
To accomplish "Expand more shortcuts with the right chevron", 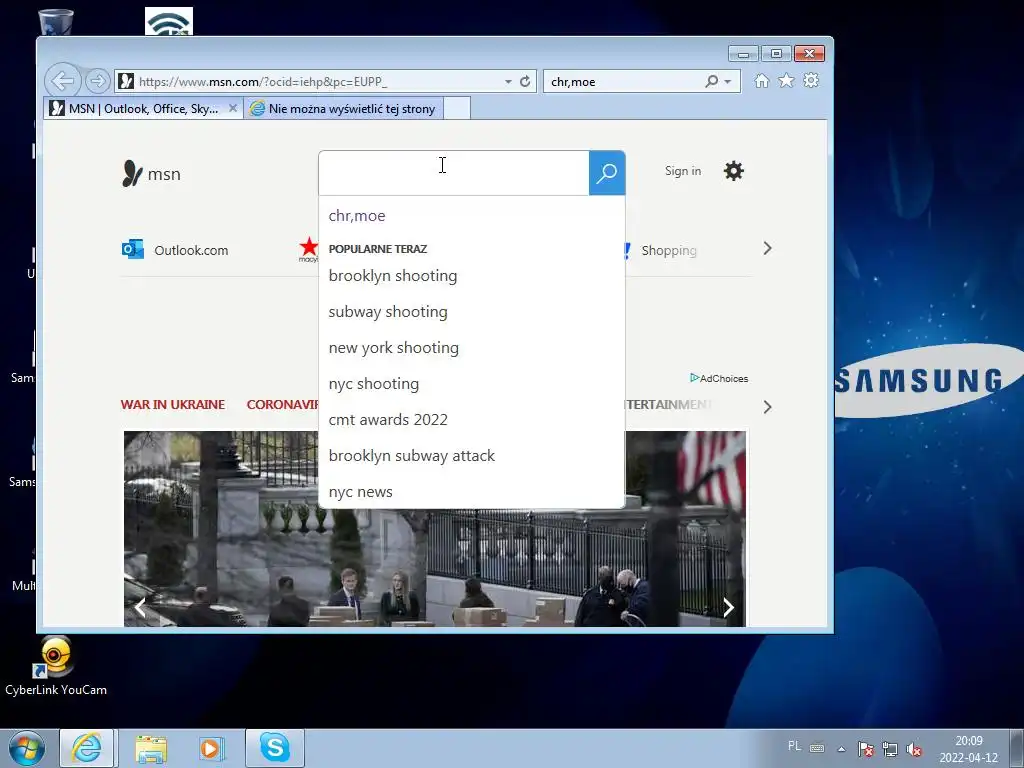I will 767,248.
